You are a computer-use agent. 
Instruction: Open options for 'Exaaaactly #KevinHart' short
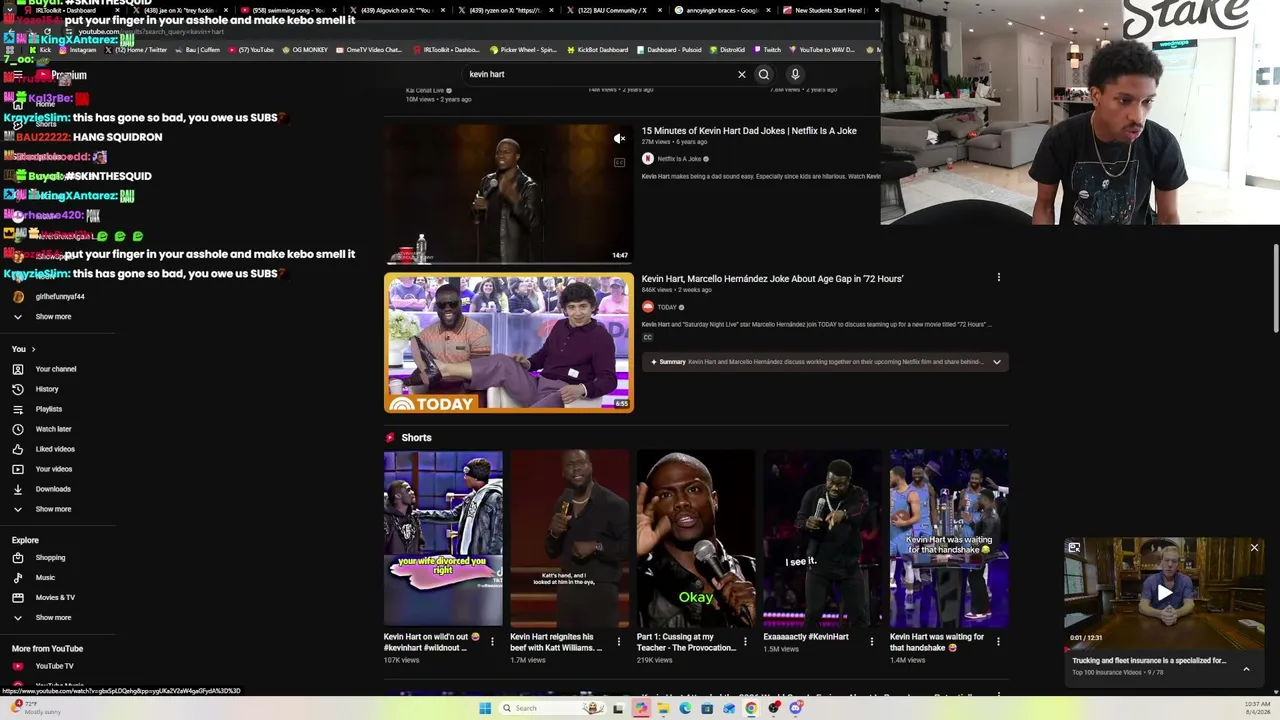pyautogui.click(x=871, y=641)
